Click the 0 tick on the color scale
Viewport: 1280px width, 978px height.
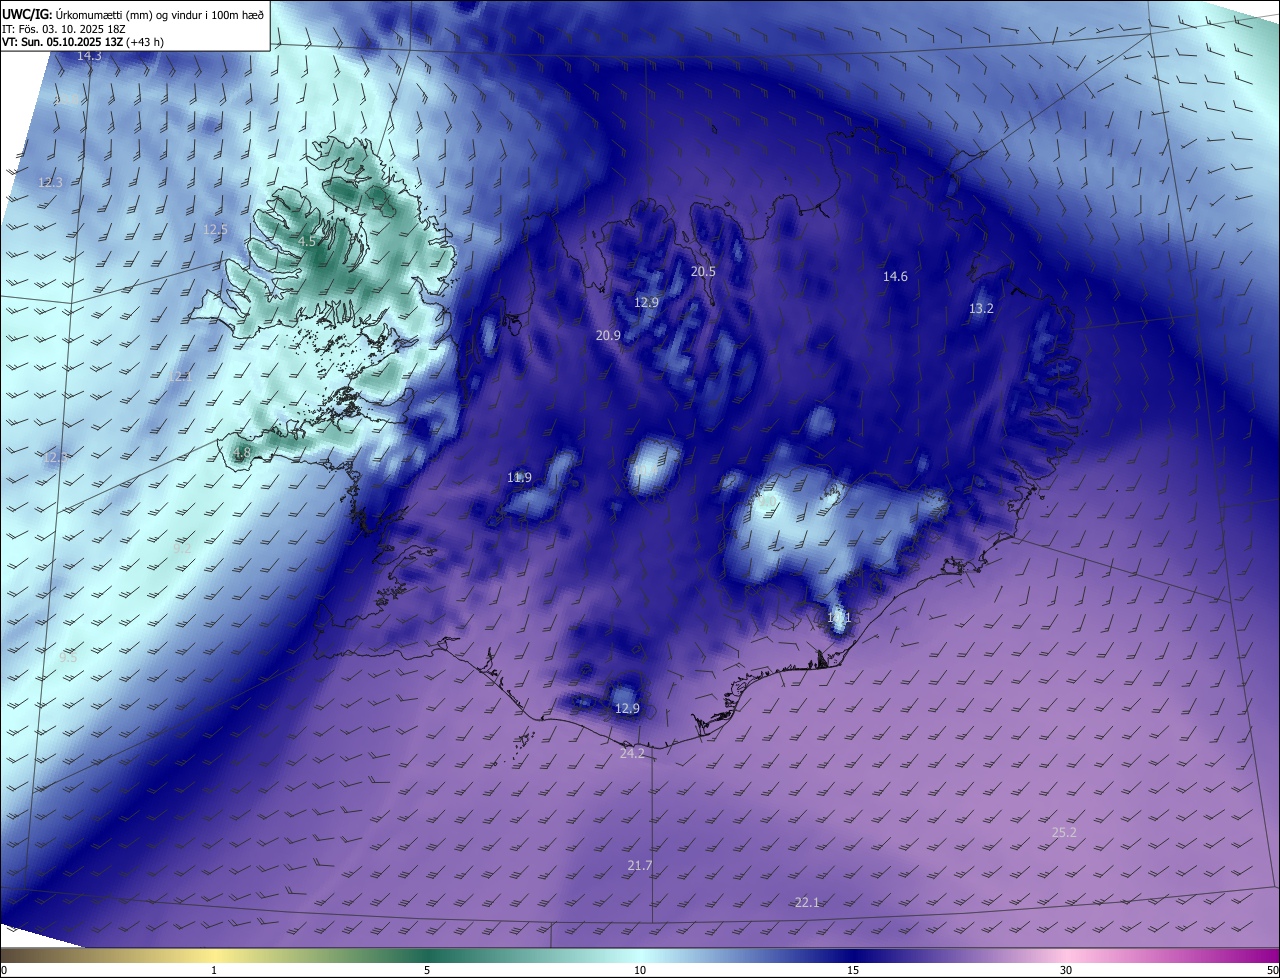4,970
